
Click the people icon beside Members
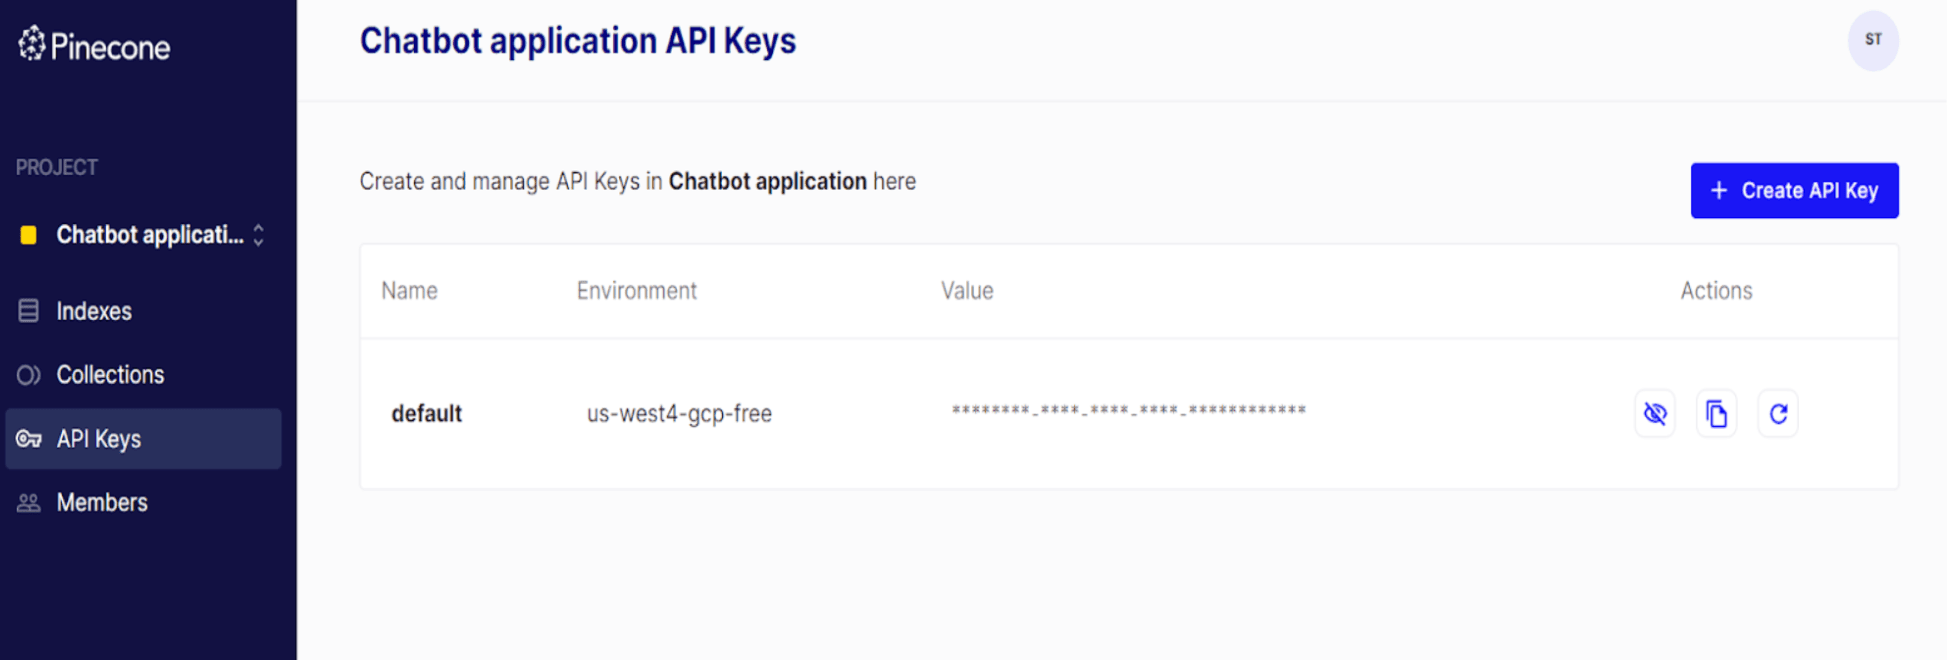pyautogui.click(x=29, y=503)
